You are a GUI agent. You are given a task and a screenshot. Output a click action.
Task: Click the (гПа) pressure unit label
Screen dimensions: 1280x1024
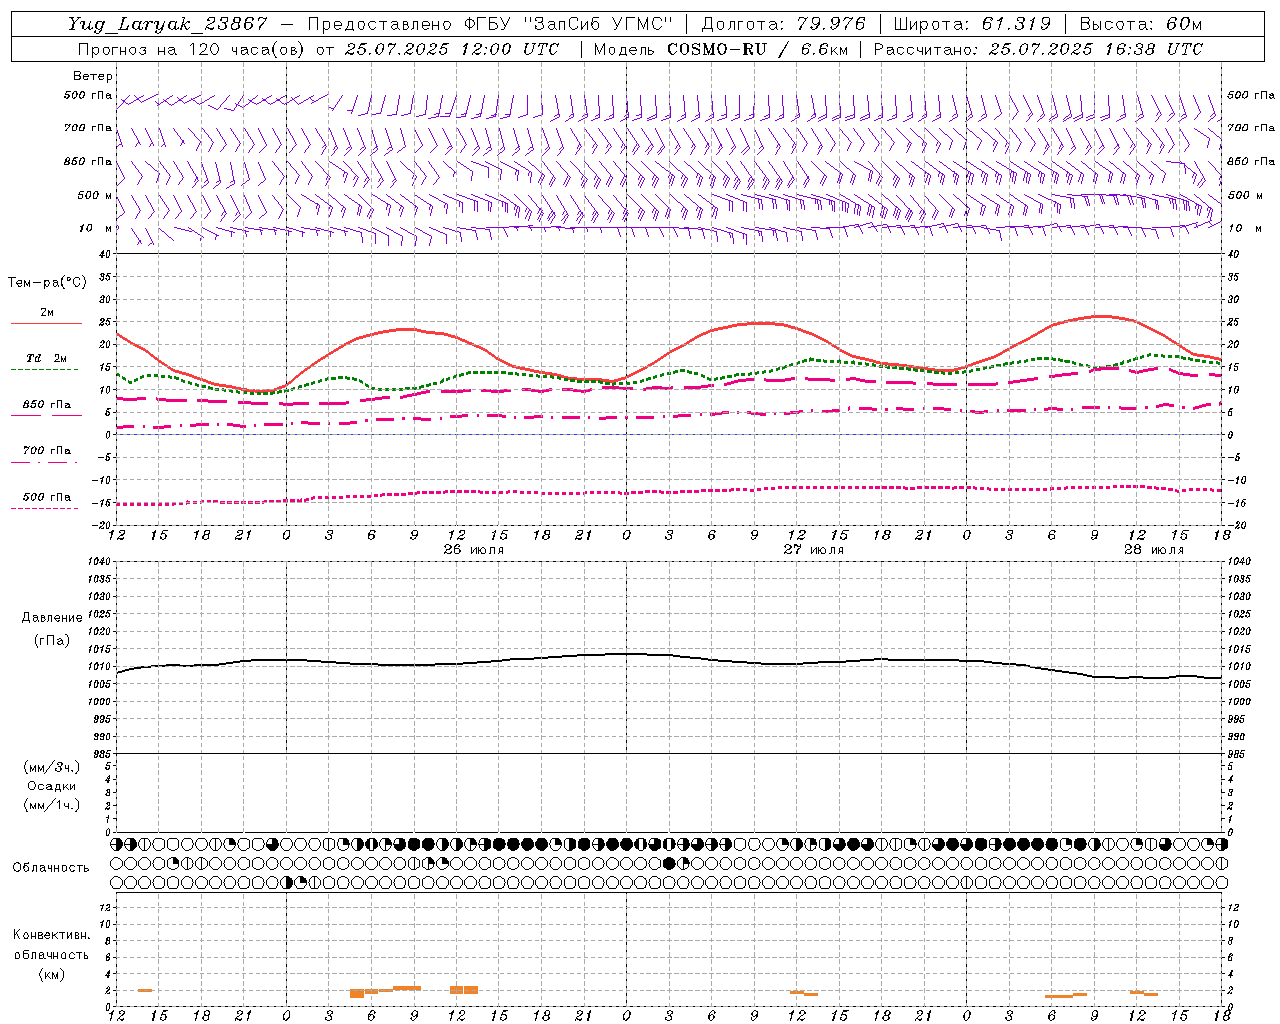tap(52, 640)
